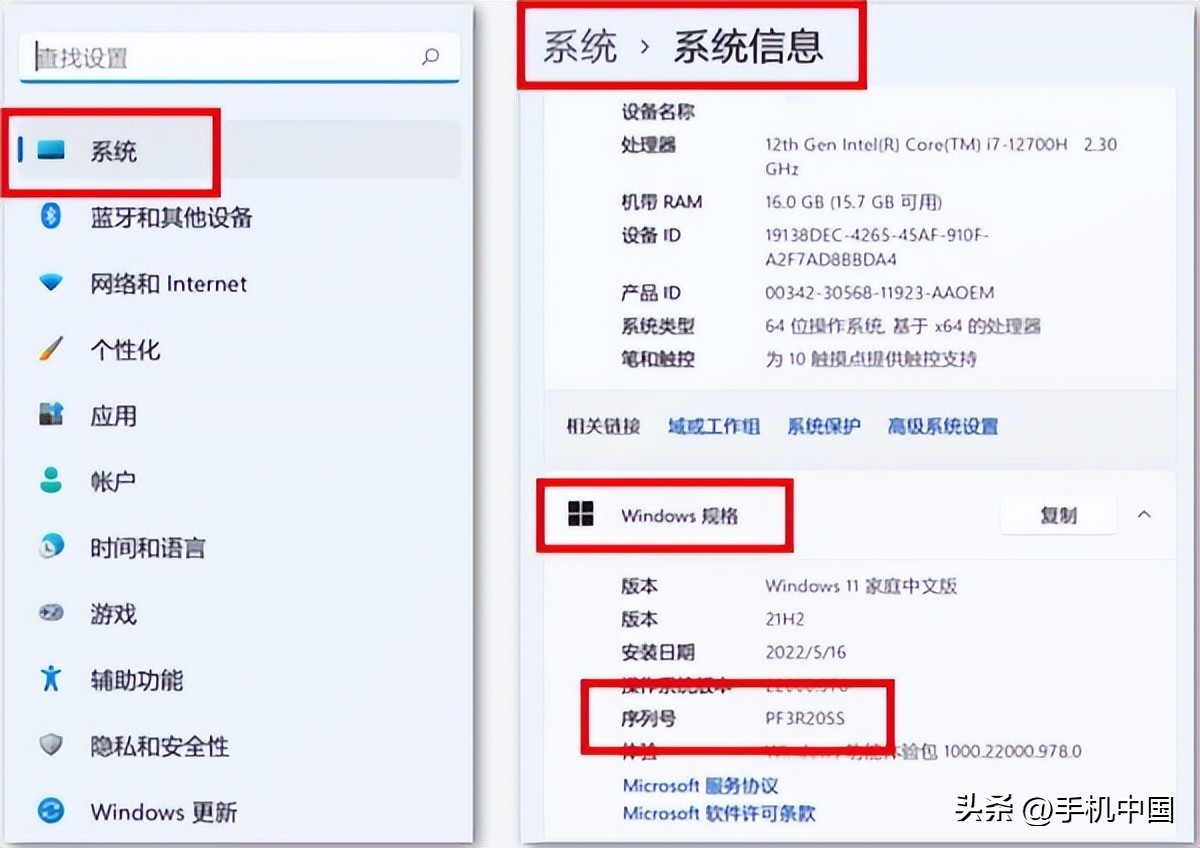Open the Windows Update refresh icon
Viewport: 1200px width, 848px height.
[x=51, y=811]
